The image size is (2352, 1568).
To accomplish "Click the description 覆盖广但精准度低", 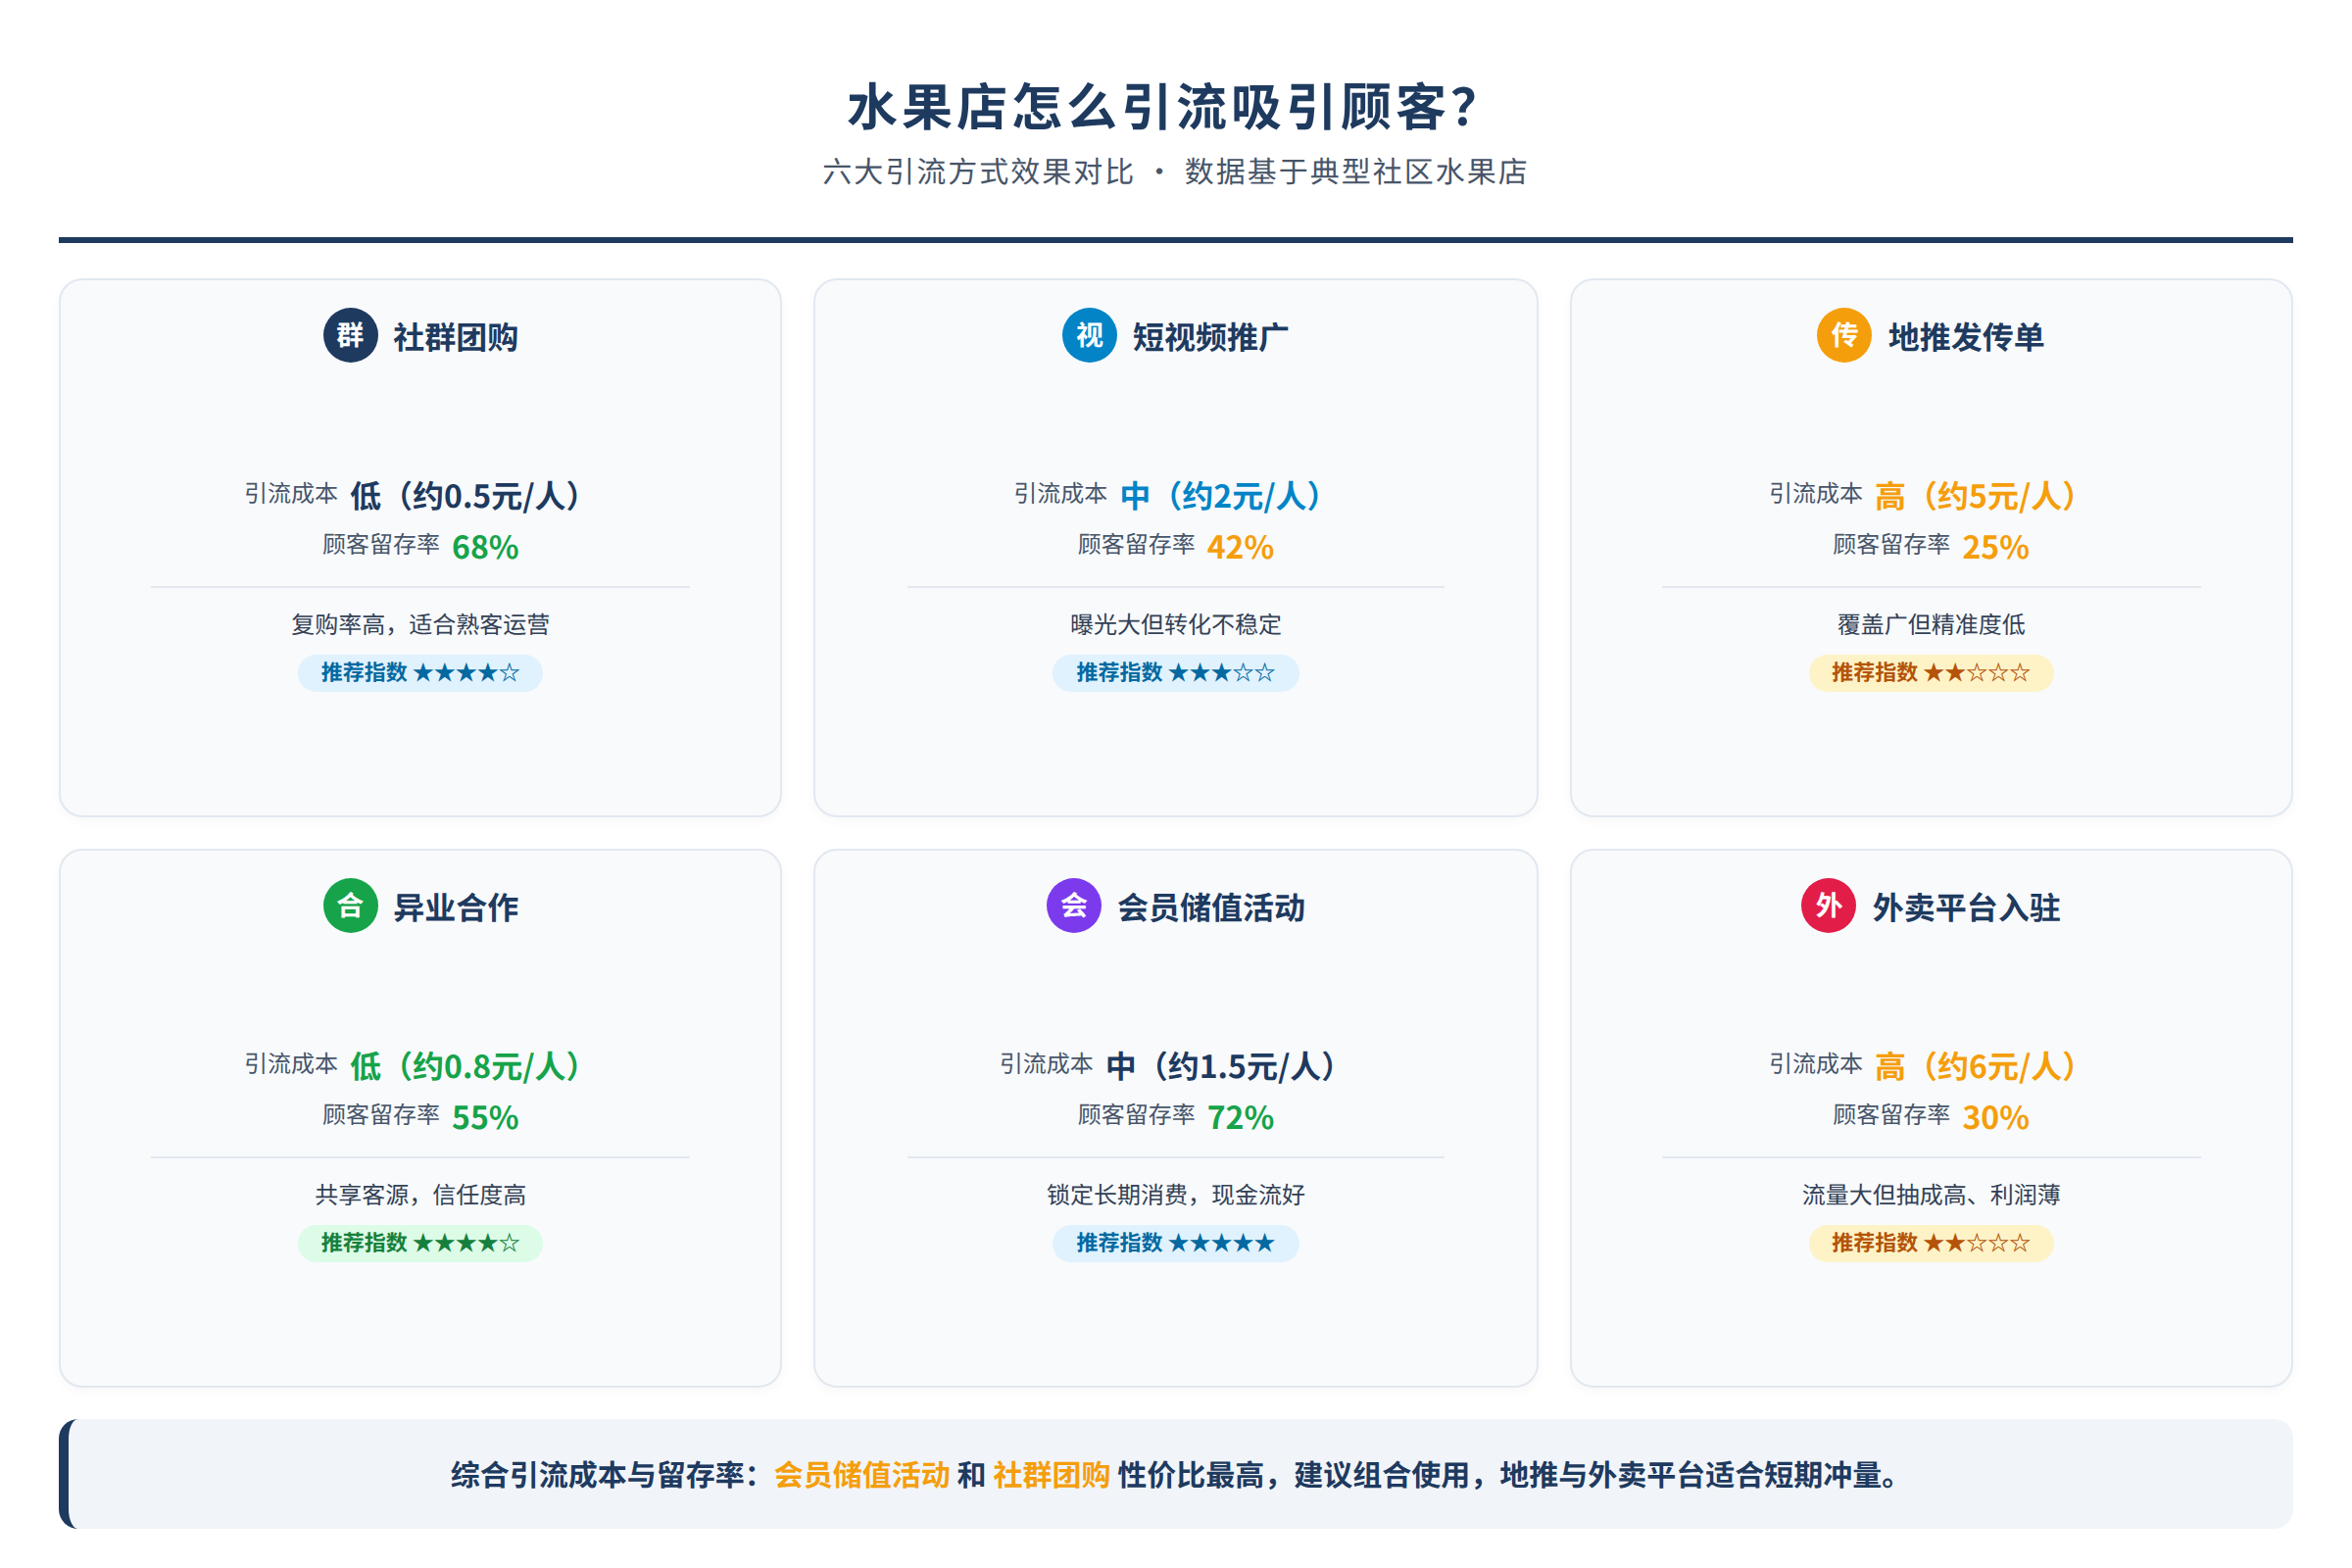I will coord(1930,624).
